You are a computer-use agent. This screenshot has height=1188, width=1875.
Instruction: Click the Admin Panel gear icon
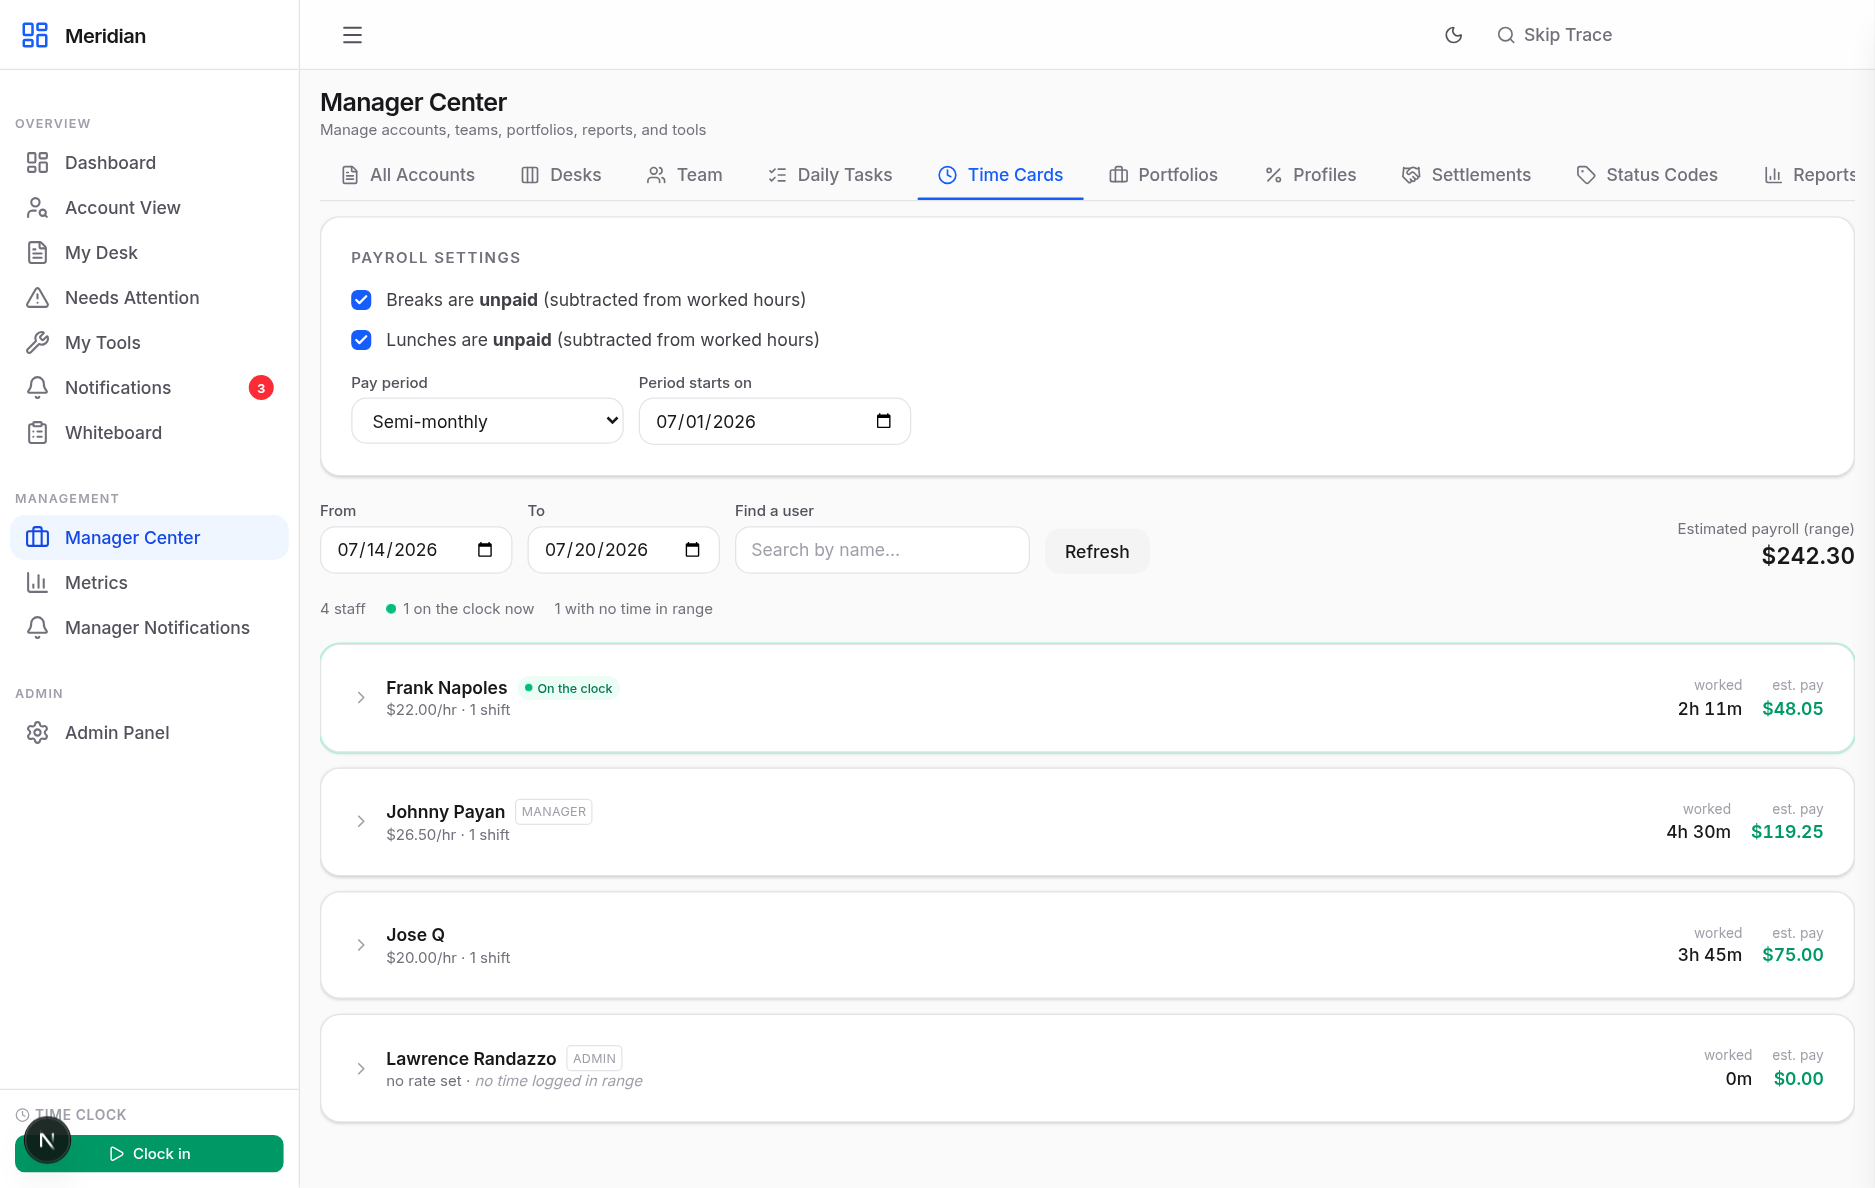coord(37,733)
